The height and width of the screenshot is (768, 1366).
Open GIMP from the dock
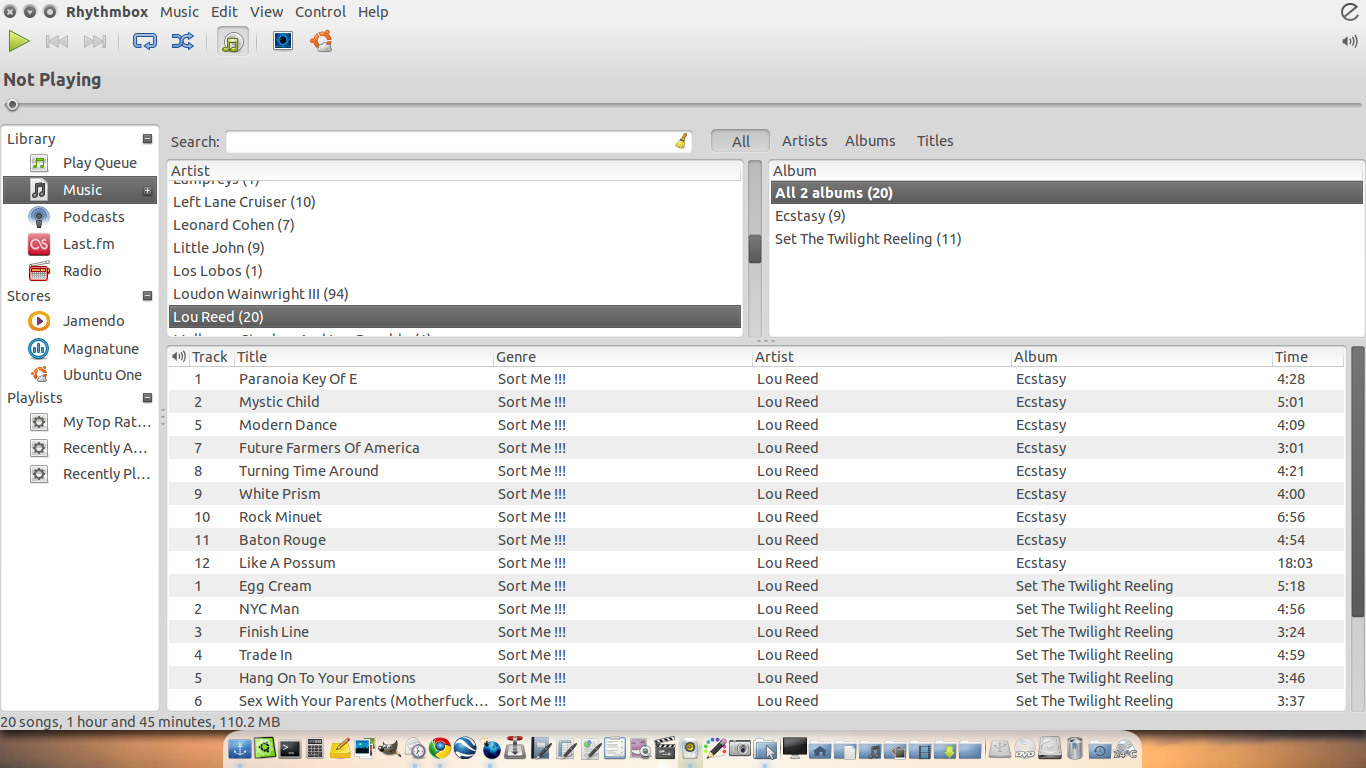click(389, 748)
